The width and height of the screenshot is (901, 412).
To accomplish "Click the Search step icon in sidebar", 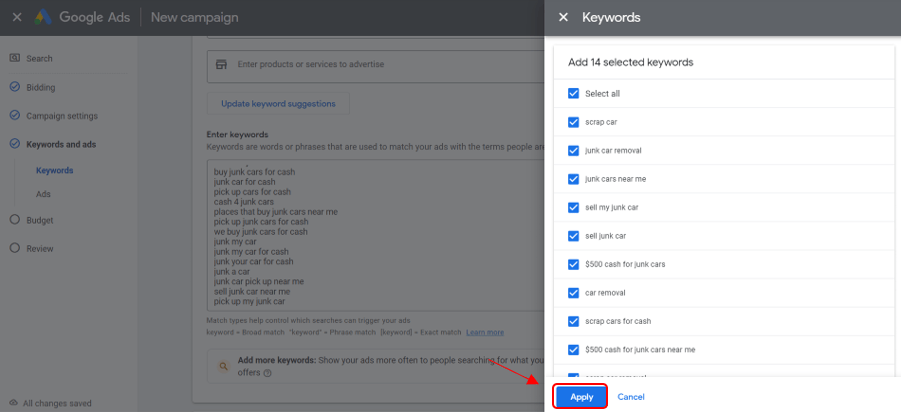I will (x=15, y=58).
